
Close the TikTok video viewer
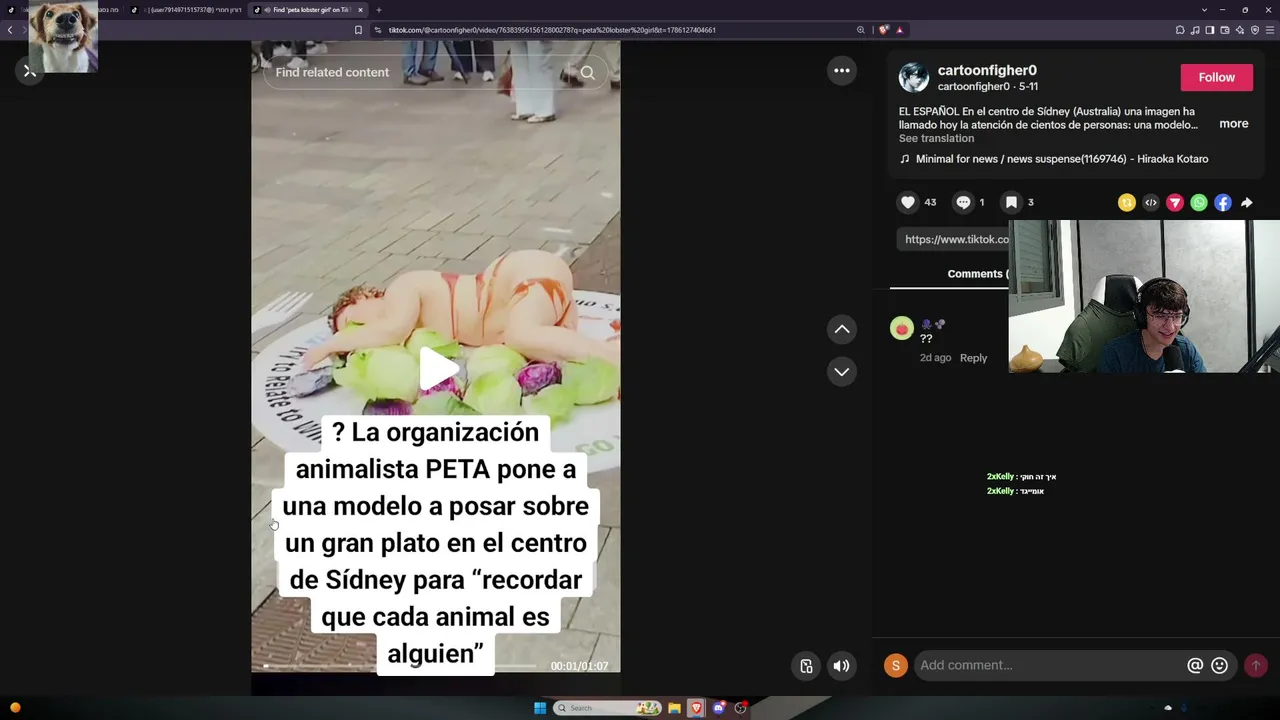tap(29, 71)
